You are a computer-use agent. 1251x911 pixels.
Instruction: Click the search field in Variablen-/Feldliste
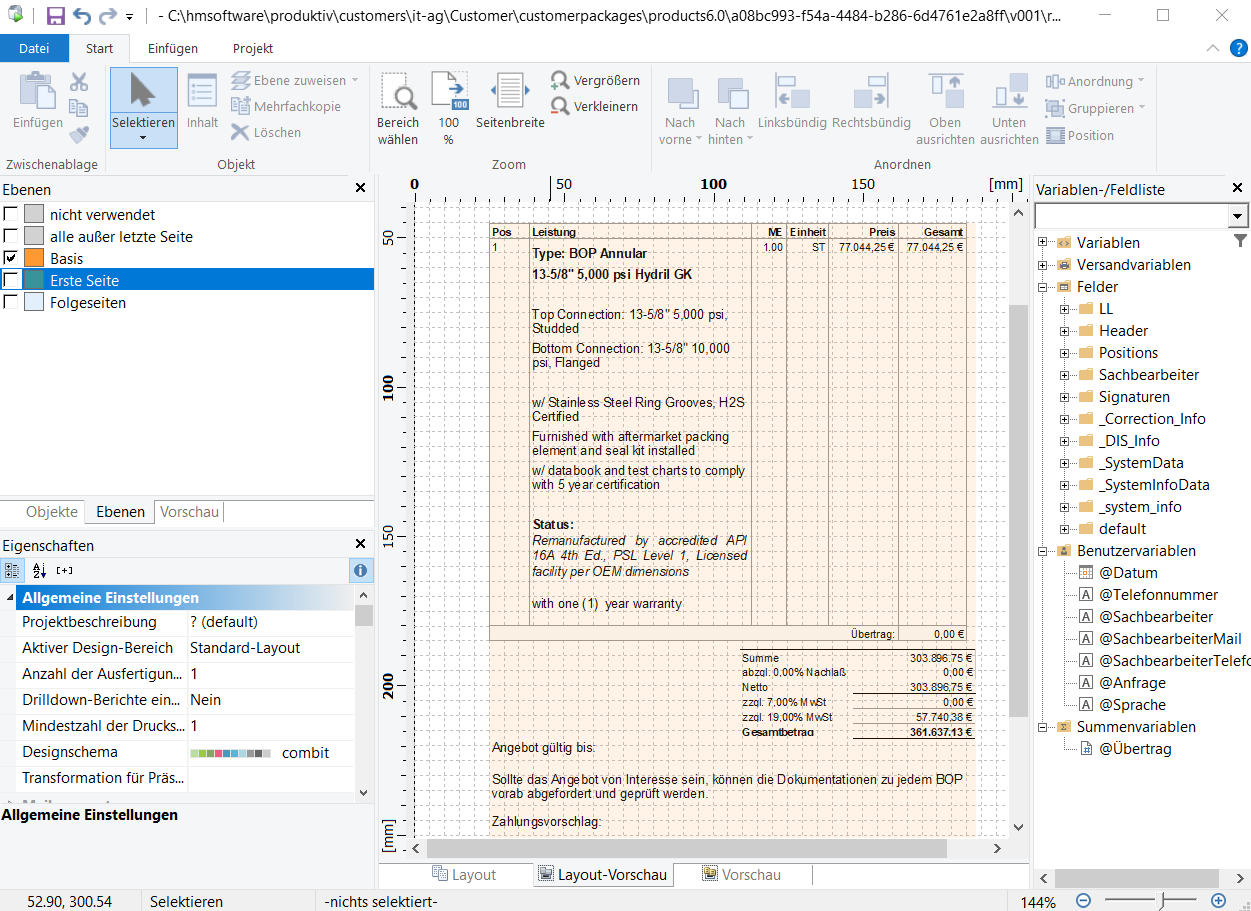pos(1131,216)
